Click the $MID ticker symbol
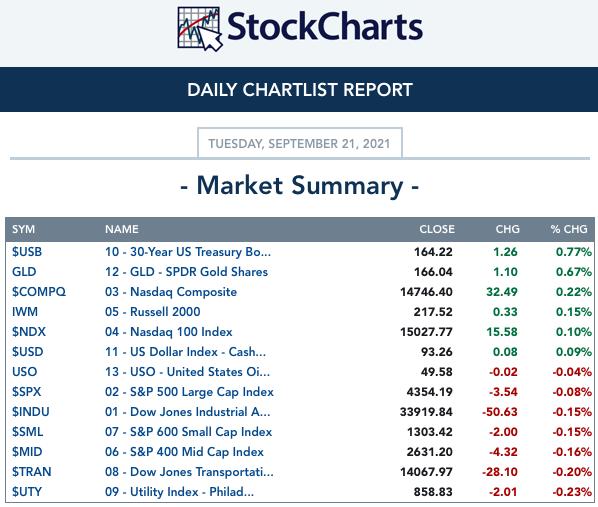 (27, 452)
